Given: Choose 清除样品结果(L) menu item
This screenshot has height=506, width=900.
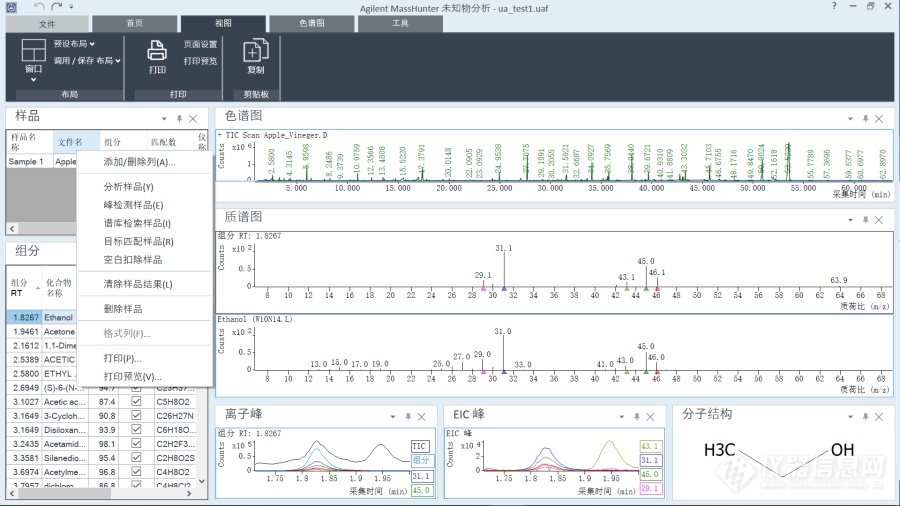Looking at the screenshot, I should point(145,284).
